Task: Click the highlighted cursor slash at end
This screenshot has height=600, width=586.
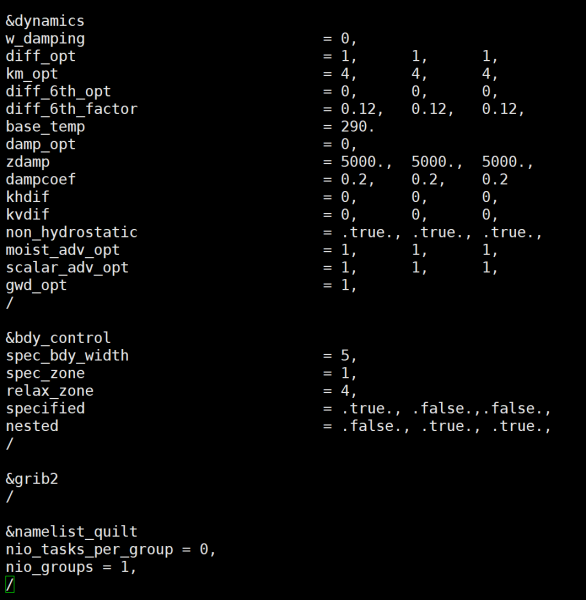Action: 10,584
